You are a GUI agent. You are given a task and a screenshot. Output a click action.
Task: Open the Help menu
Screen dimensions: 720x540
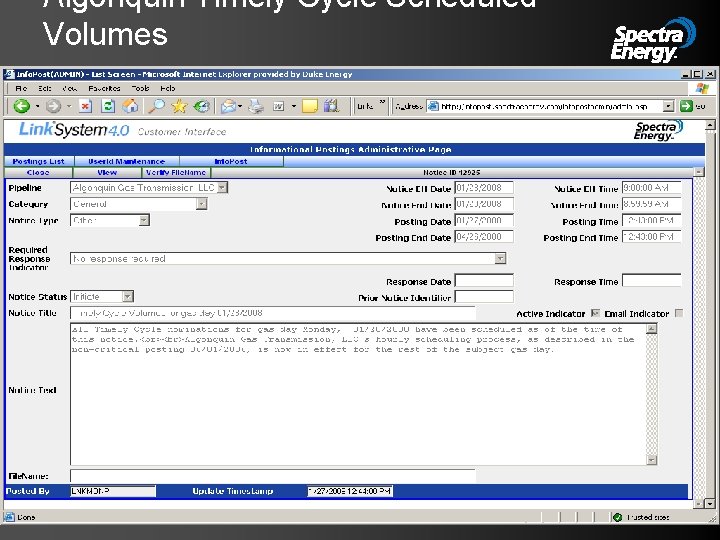click(x=168, y=88)
